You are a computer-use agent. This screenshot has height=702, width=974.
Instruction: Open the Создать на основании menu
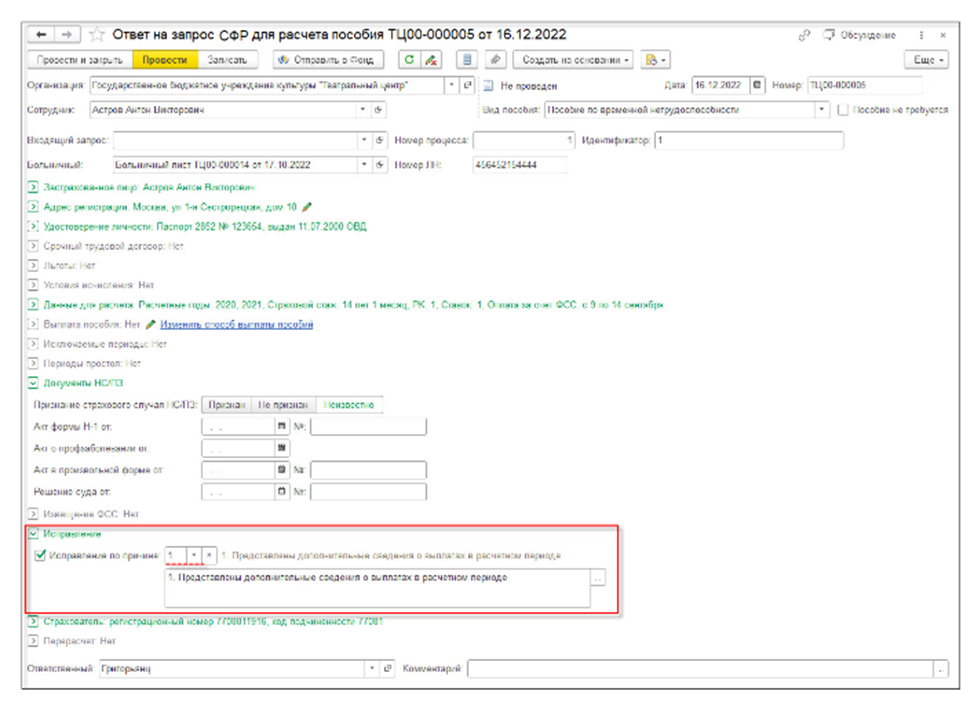pos(576,60)
